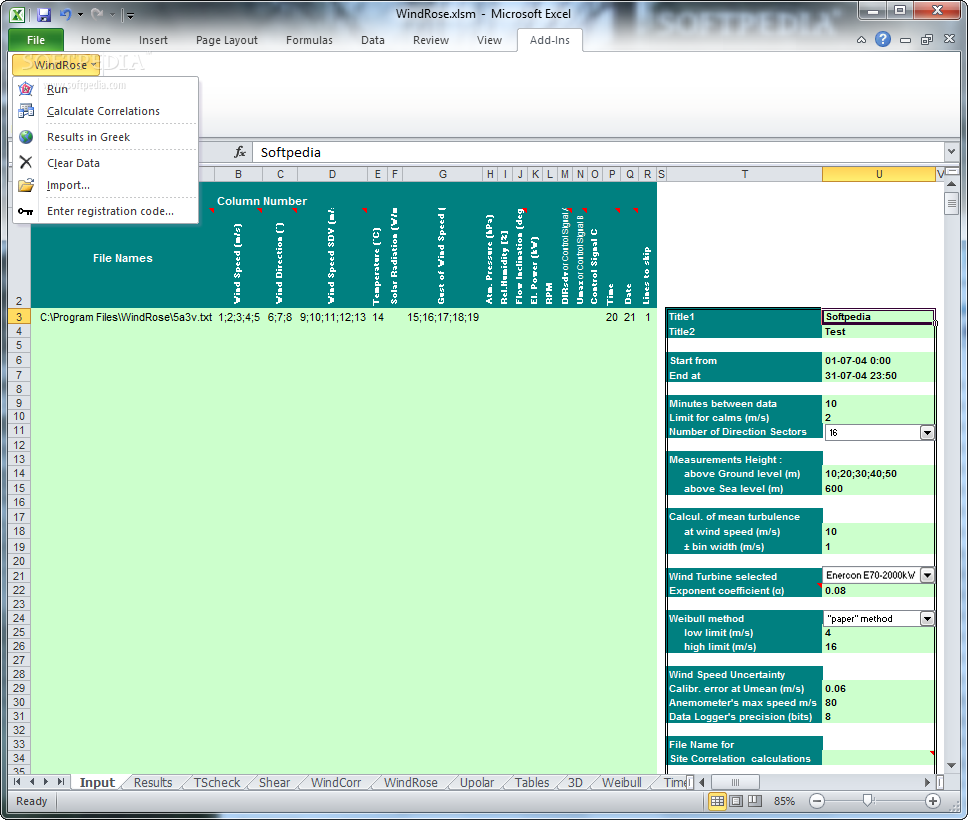This screenshot has height=820, width=968.
Task: Choose Import... menu entry
Action: 105,185
